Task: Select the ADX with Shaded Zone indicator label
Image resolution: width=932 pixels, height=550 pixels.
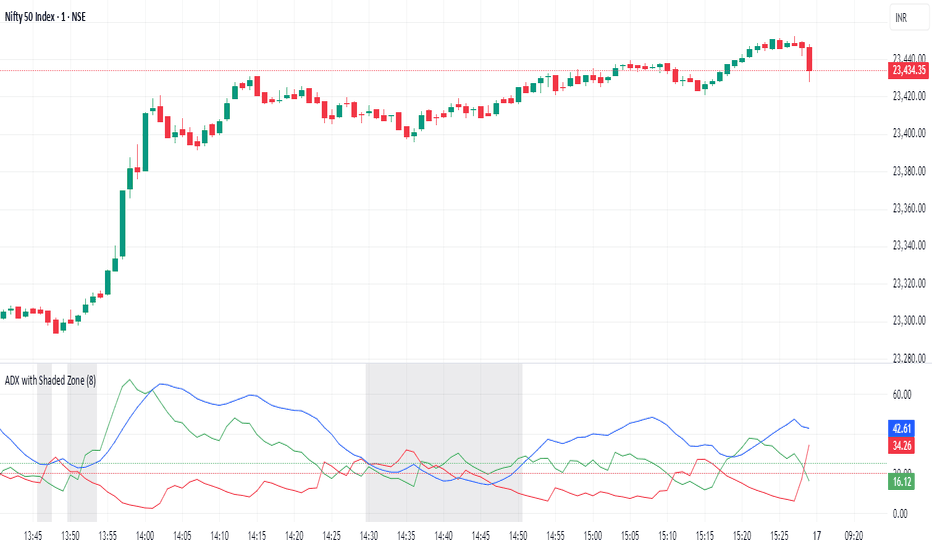Action: [x=51, y=381]
